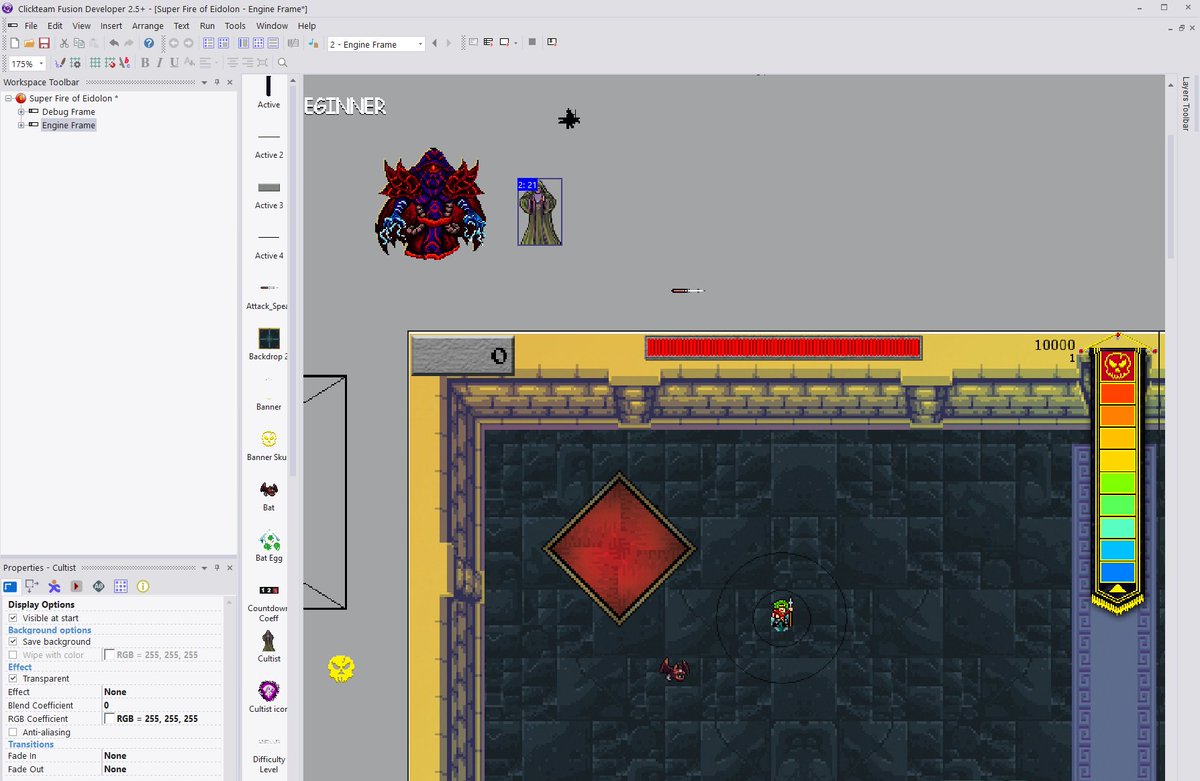Select the Debug Frame item in workspace tree
1200x781 pixels.
coord(68,112)
